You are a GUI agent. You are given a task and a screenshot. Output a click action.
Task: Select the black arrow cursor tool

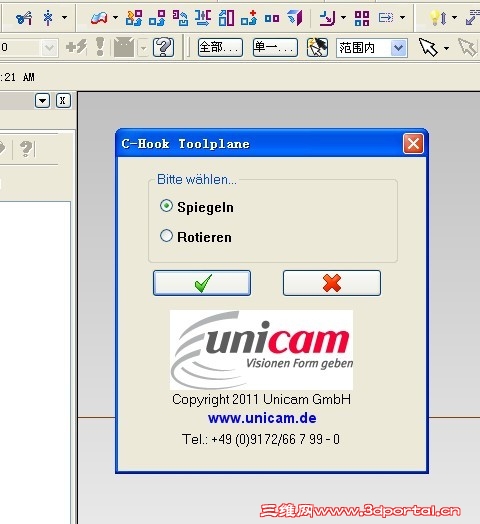428,47
